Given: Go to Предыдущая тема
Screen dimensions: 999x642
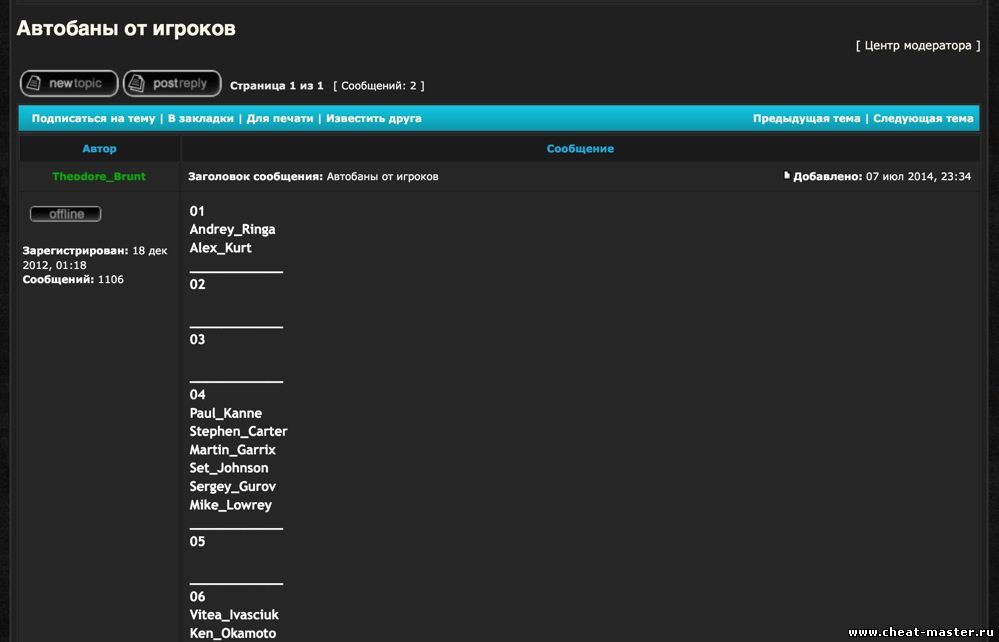Looking at the screenshot, I should point(806,118).
